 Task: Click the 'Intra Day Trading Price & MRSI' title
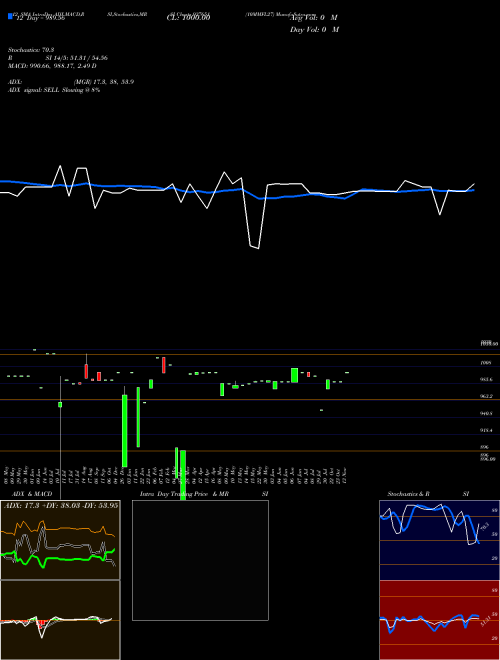point(204,494)
